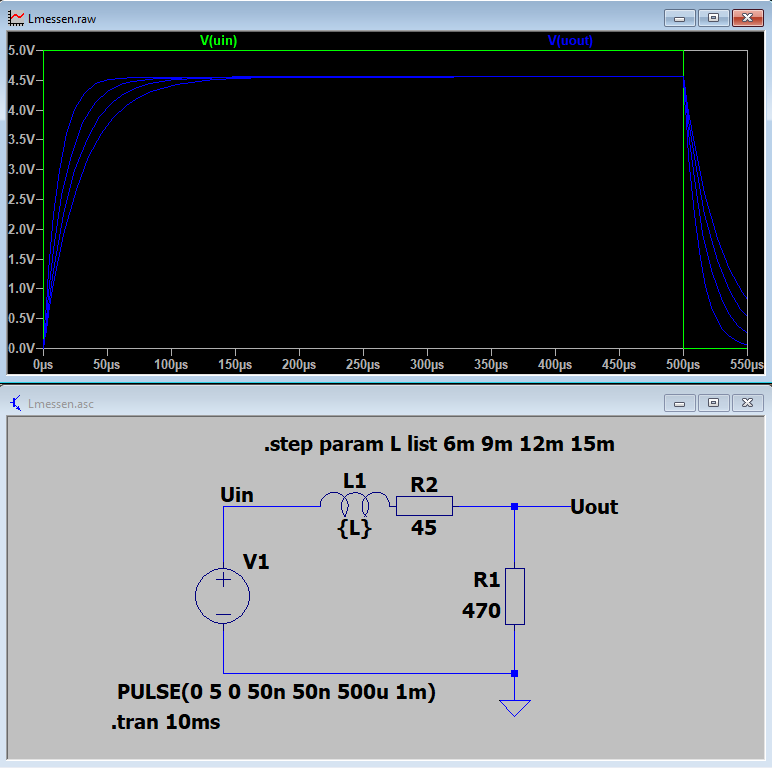Click the junction node near Uout
The height and width of the screenshot is (768, 772).
coord(515,507)
